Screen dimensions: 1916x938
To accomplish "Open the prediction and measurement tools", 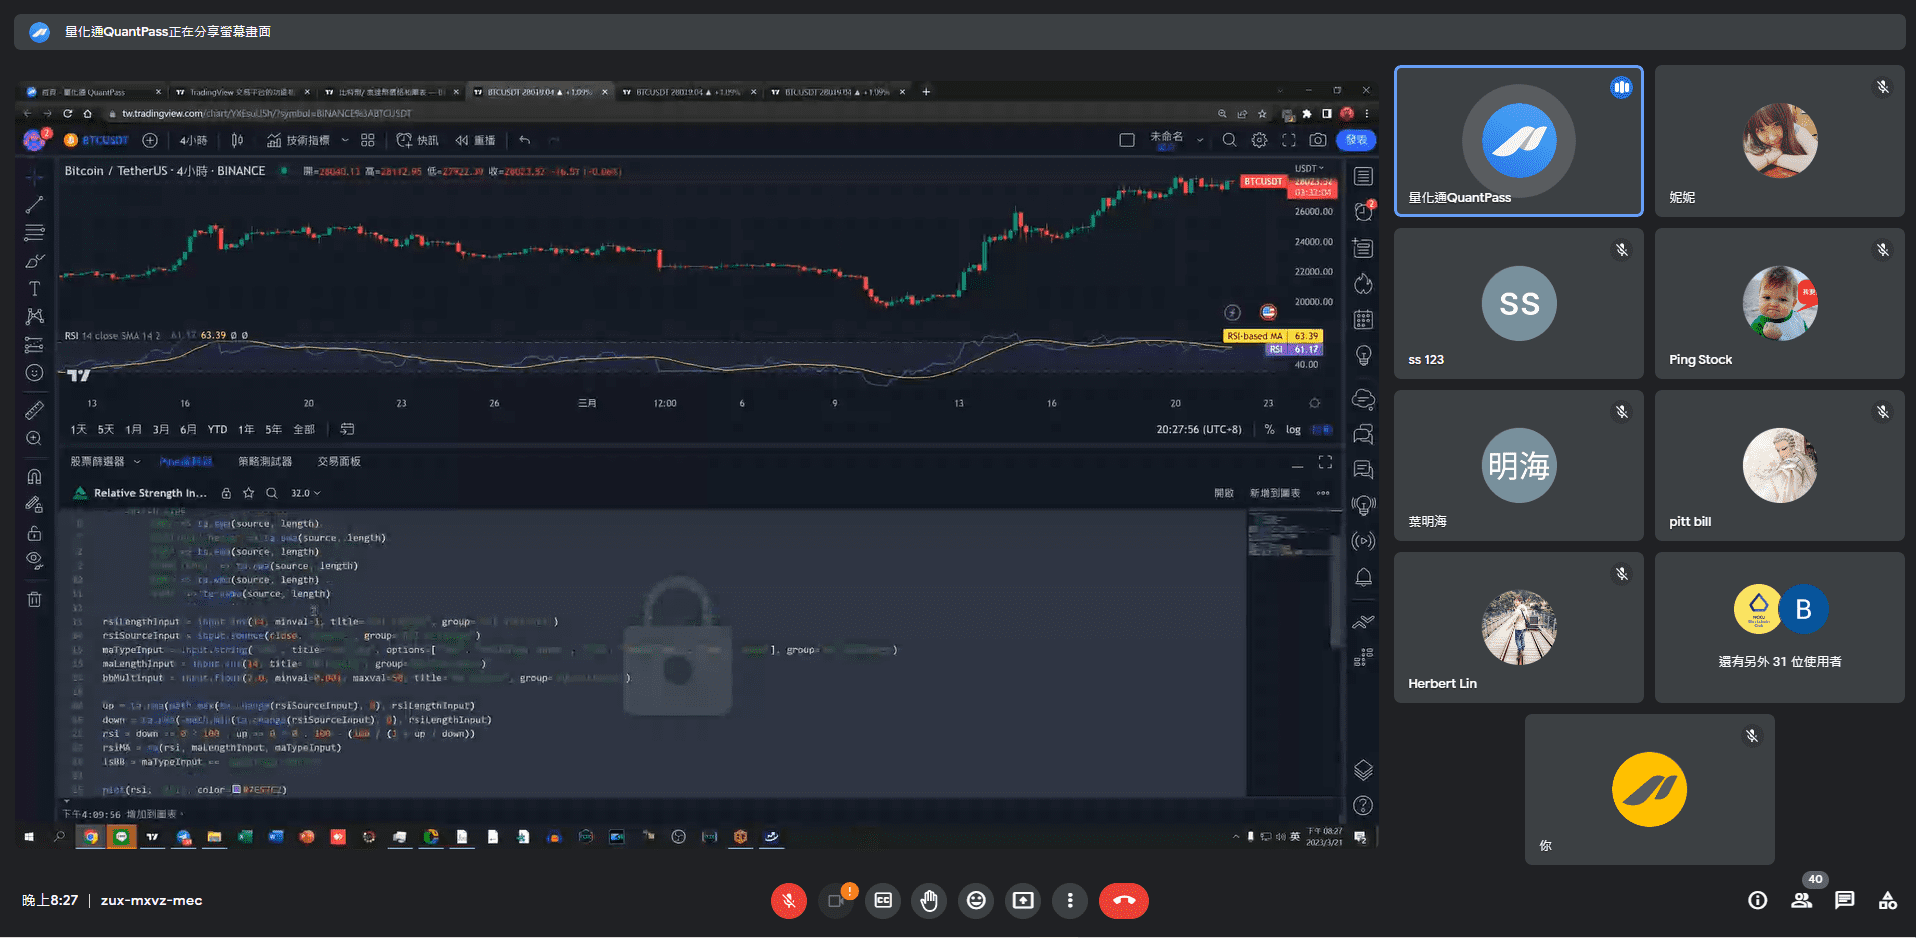I will (34, 345).
